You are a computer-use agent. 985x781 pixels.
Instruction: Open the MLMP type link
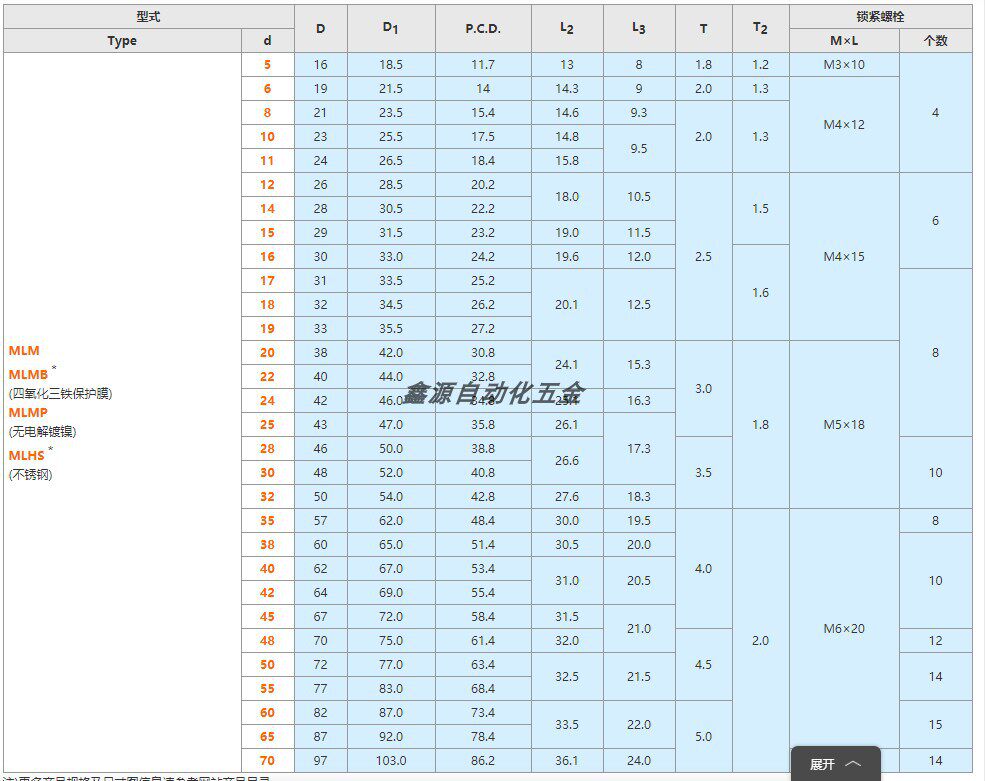pos(28,413)
